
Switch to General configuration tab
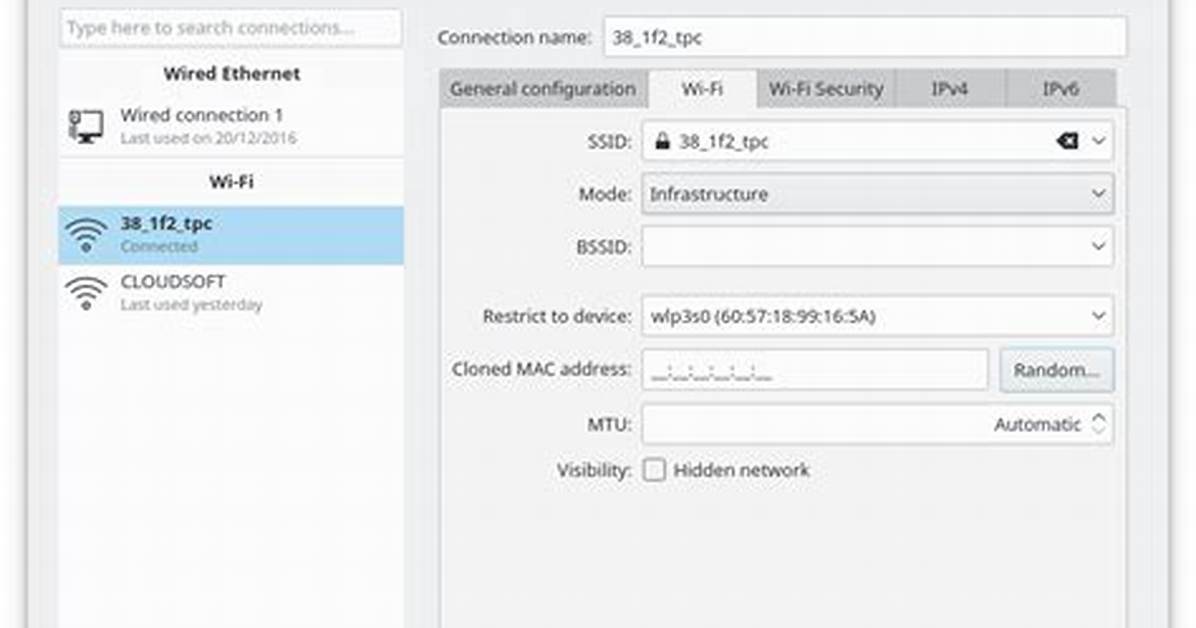(x=543, y=89)
